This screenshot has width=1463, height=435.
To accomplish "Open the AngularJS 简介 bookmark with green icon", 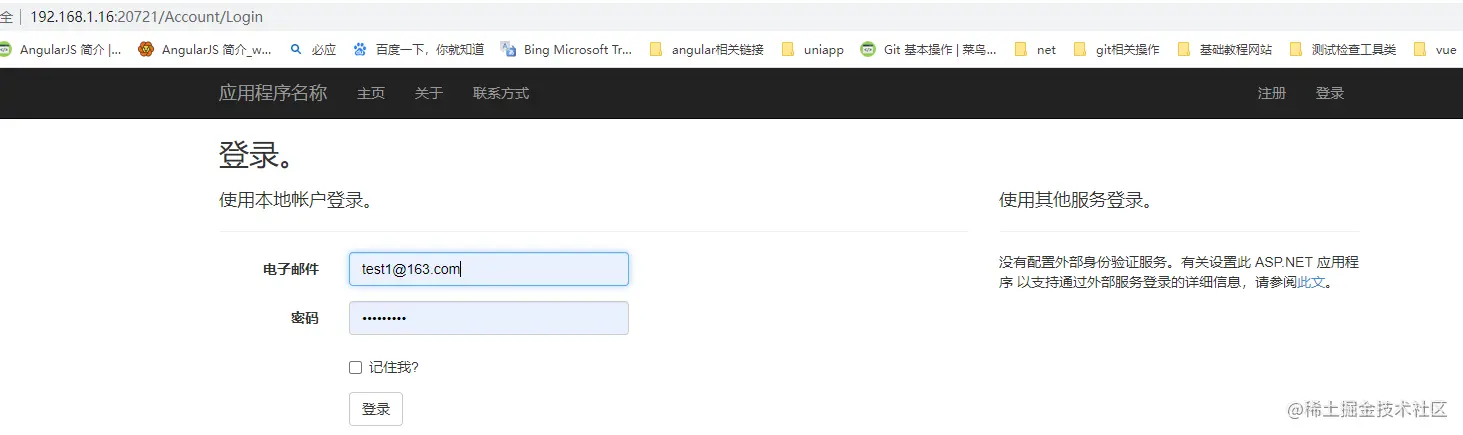I will click(62, 49).
